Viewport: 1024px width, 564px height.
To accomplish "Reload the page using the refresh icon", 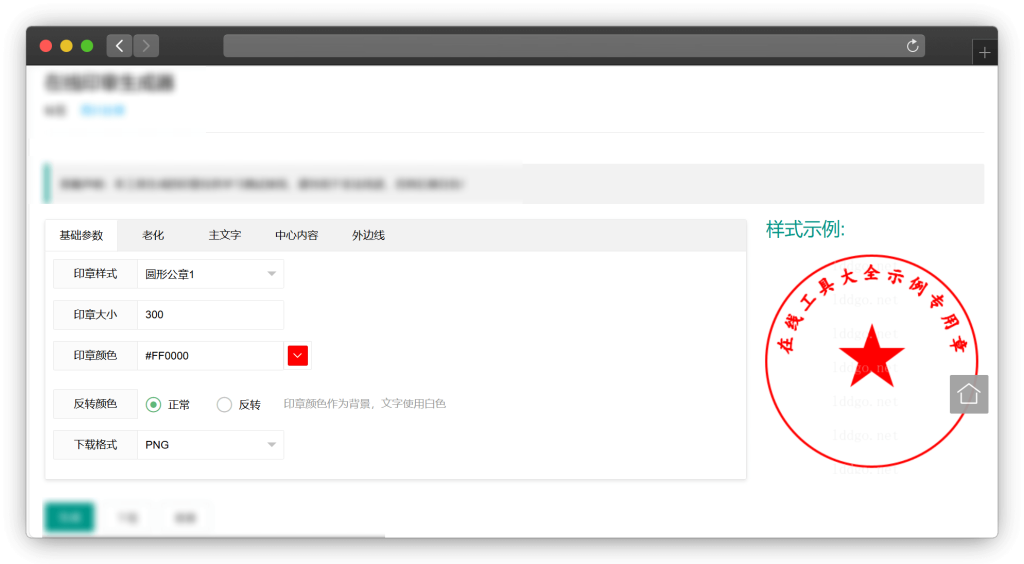I will click(x=912, y=46).
